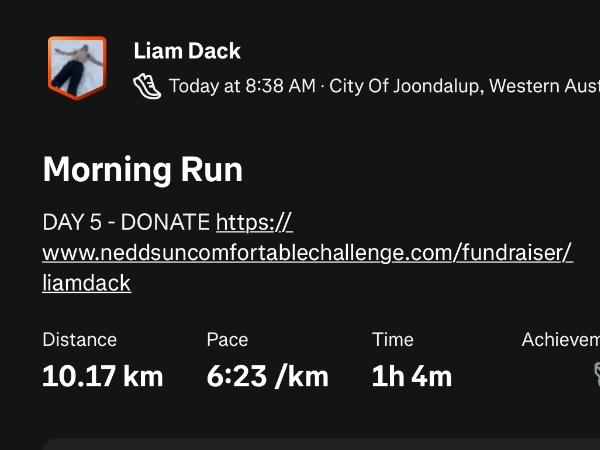Click the 'https://' start of the link

point(254,222)
